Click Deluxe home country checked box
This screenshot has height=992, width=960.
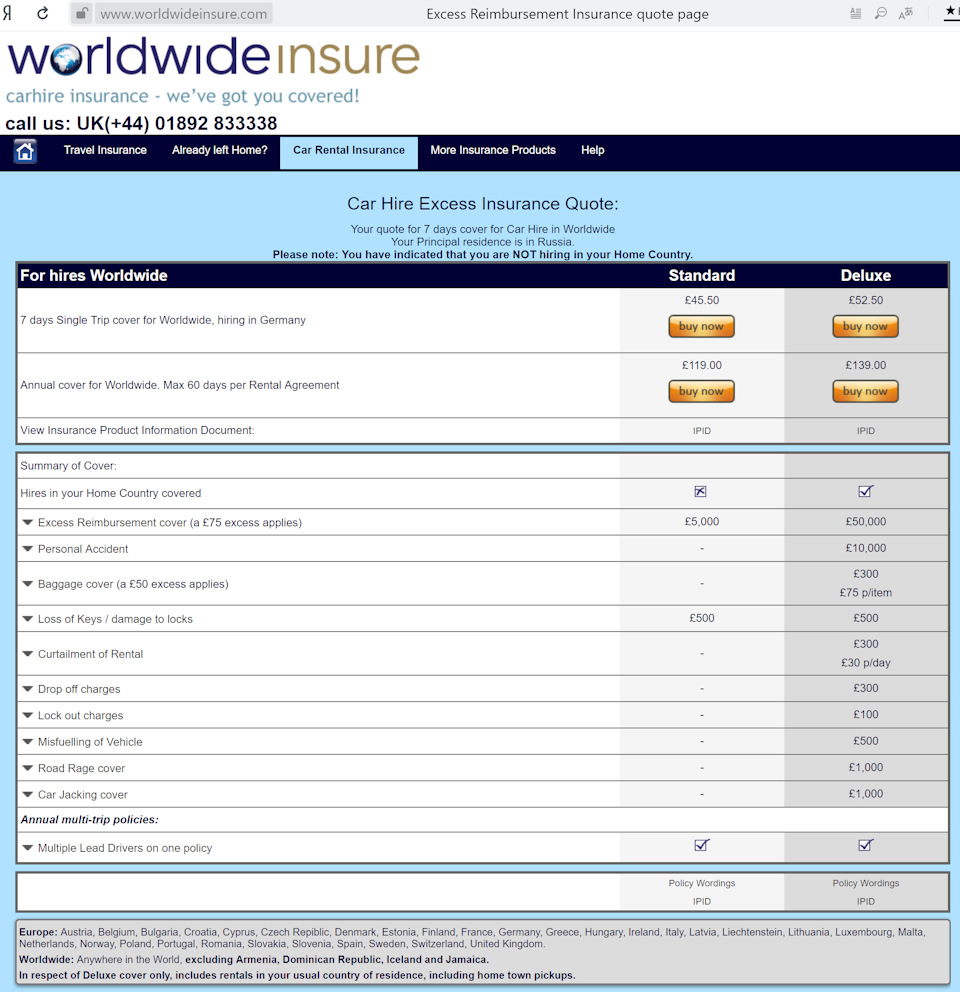(865, 491)
